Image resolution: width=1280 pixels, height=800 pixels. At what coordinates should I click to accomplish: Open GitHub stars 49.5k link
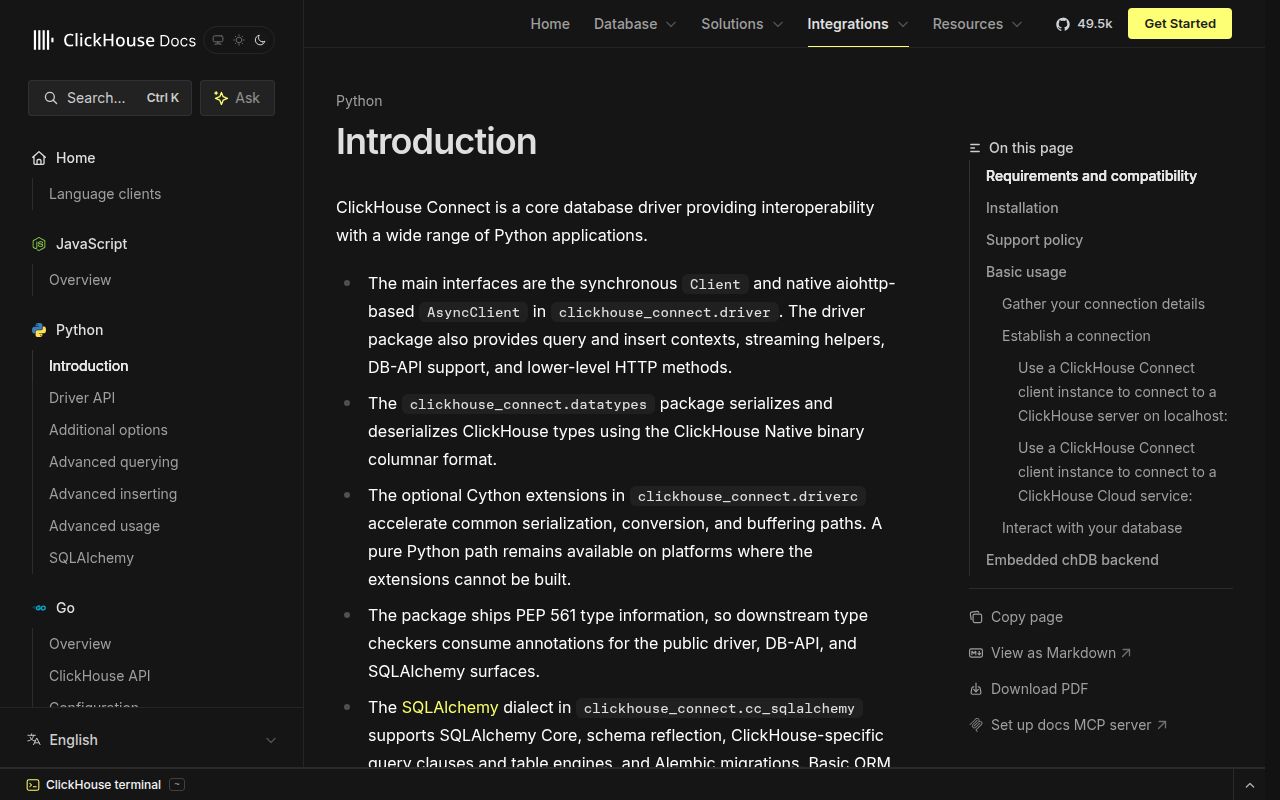1084,24
